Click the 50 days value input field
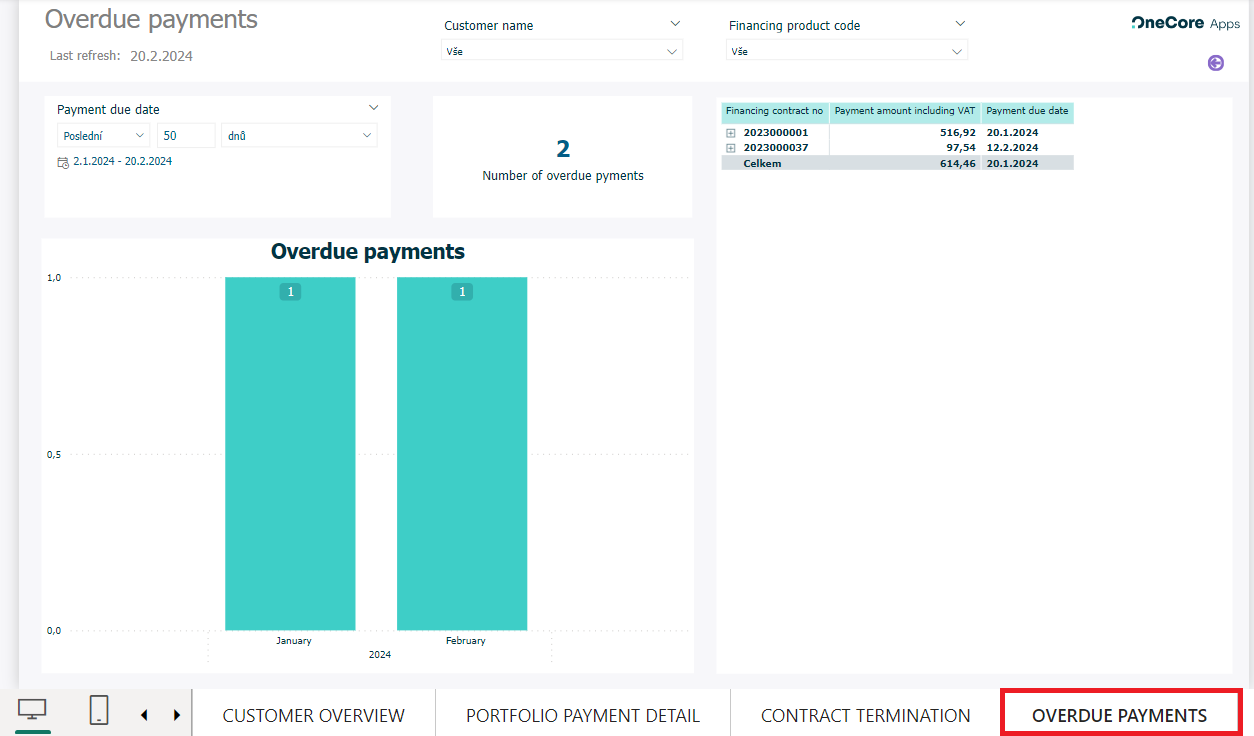The width and height of the screenshot is (1254, 736). pos(185,135)
